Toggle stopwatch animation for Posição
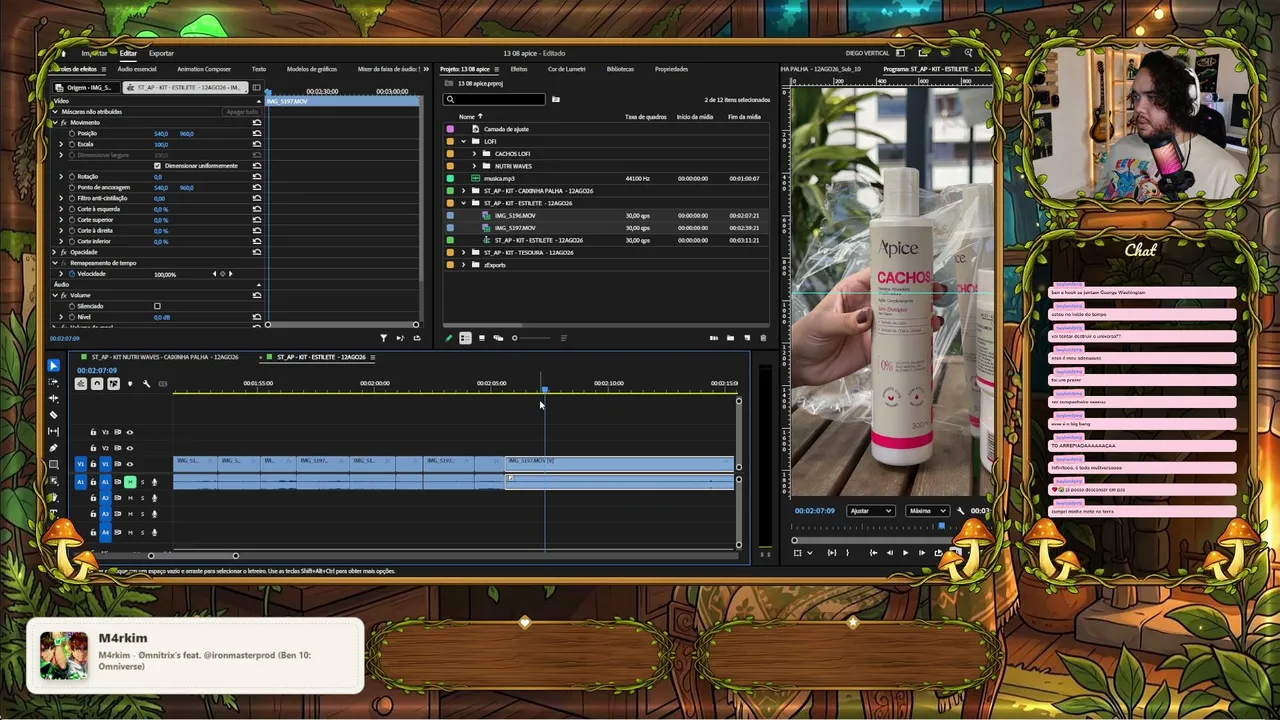Screen dimensions: 1280x720 [70, 133]
